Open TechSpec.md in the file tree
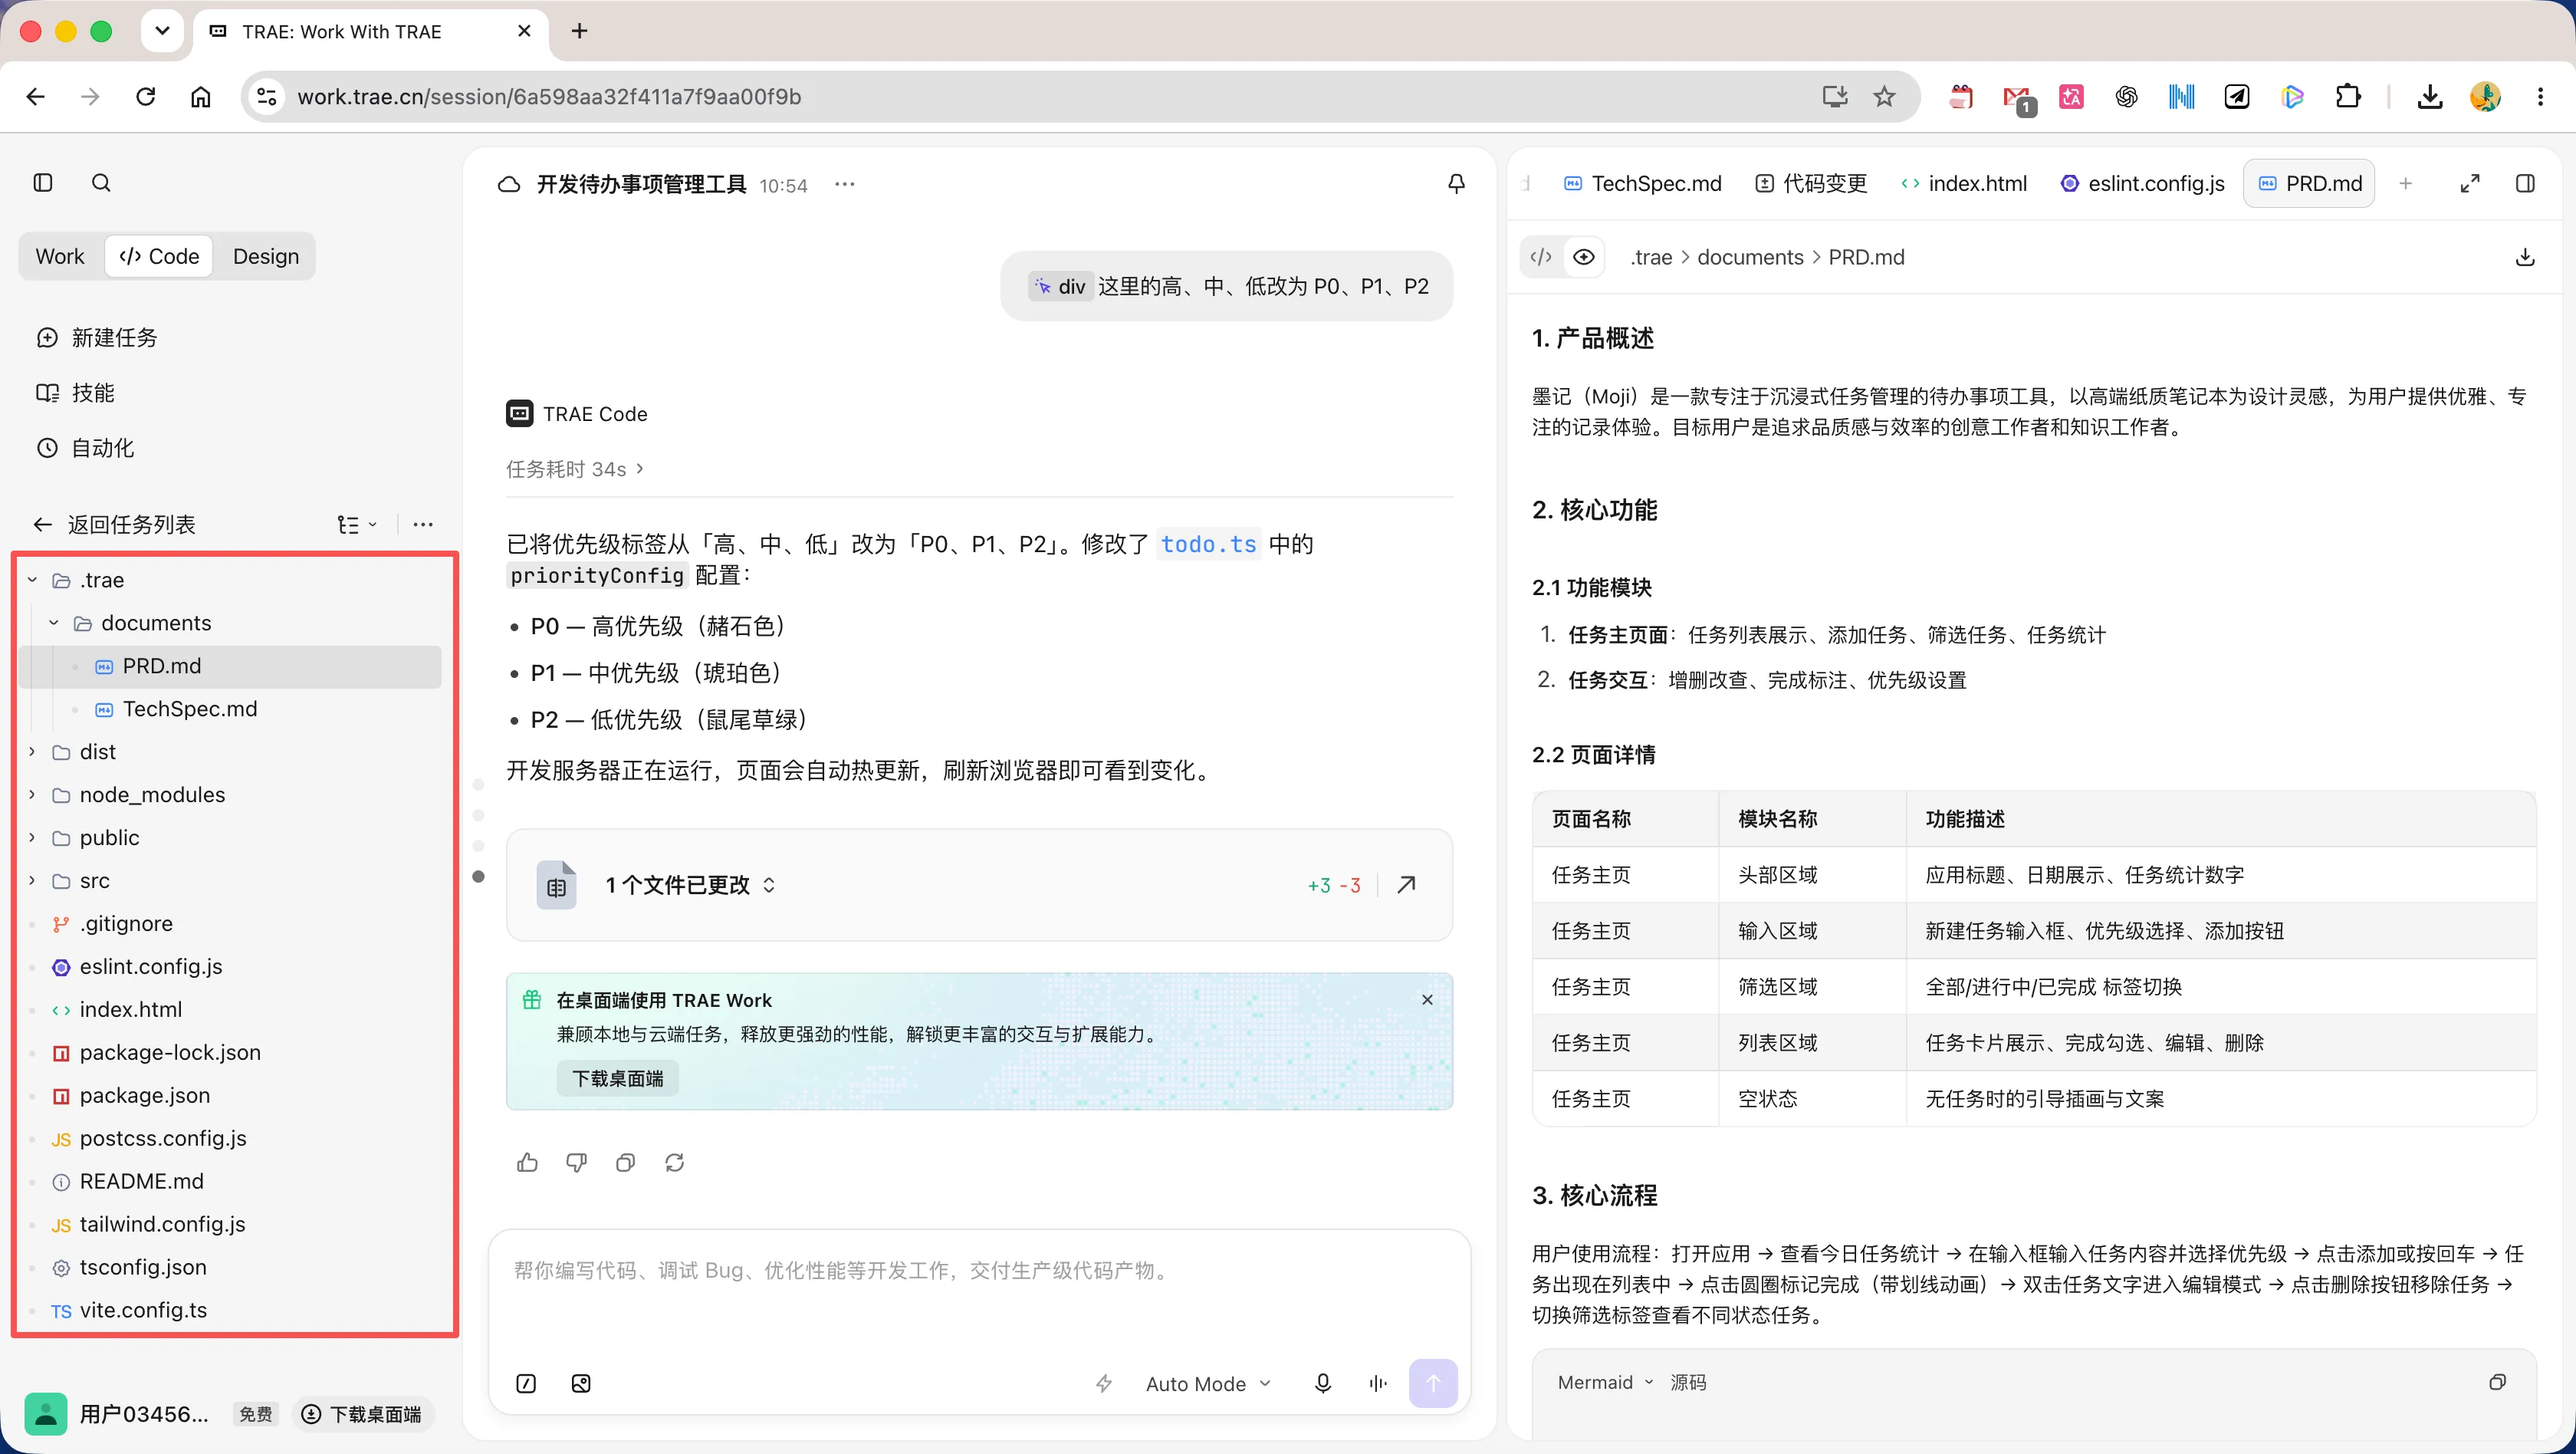The height and width of the screenshot is (1454, 2576). pyautogui.click(x=229, y=709)
